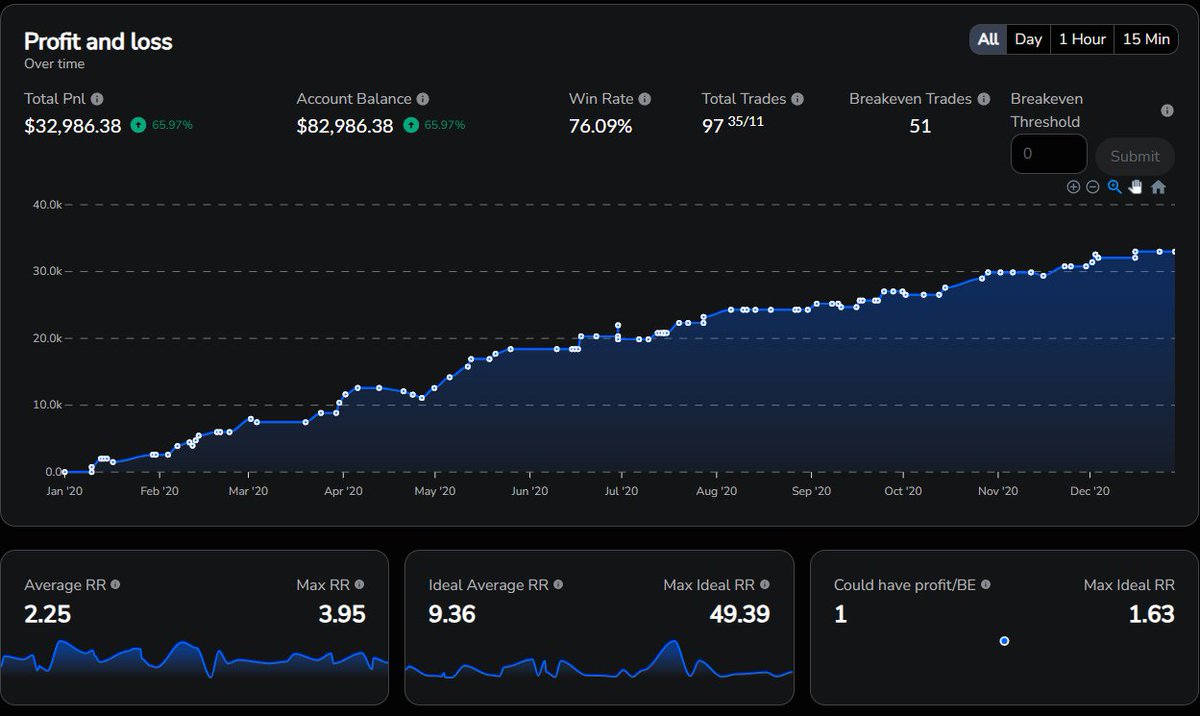1200x716 pixels.
Task: Click green up arrow beside Account Balance
Action: (410, 126)
